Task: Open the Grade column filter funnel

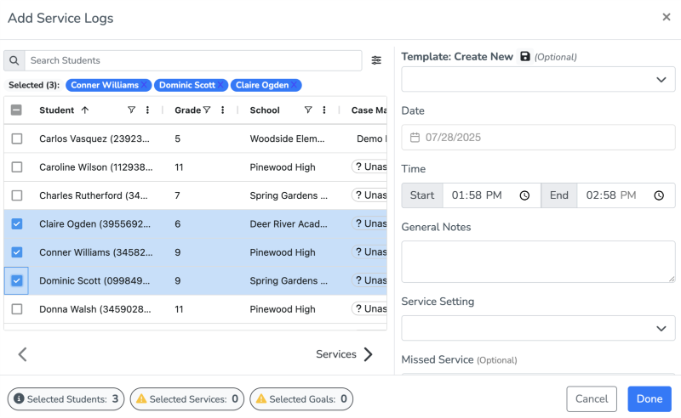Action: coord(207,110)
